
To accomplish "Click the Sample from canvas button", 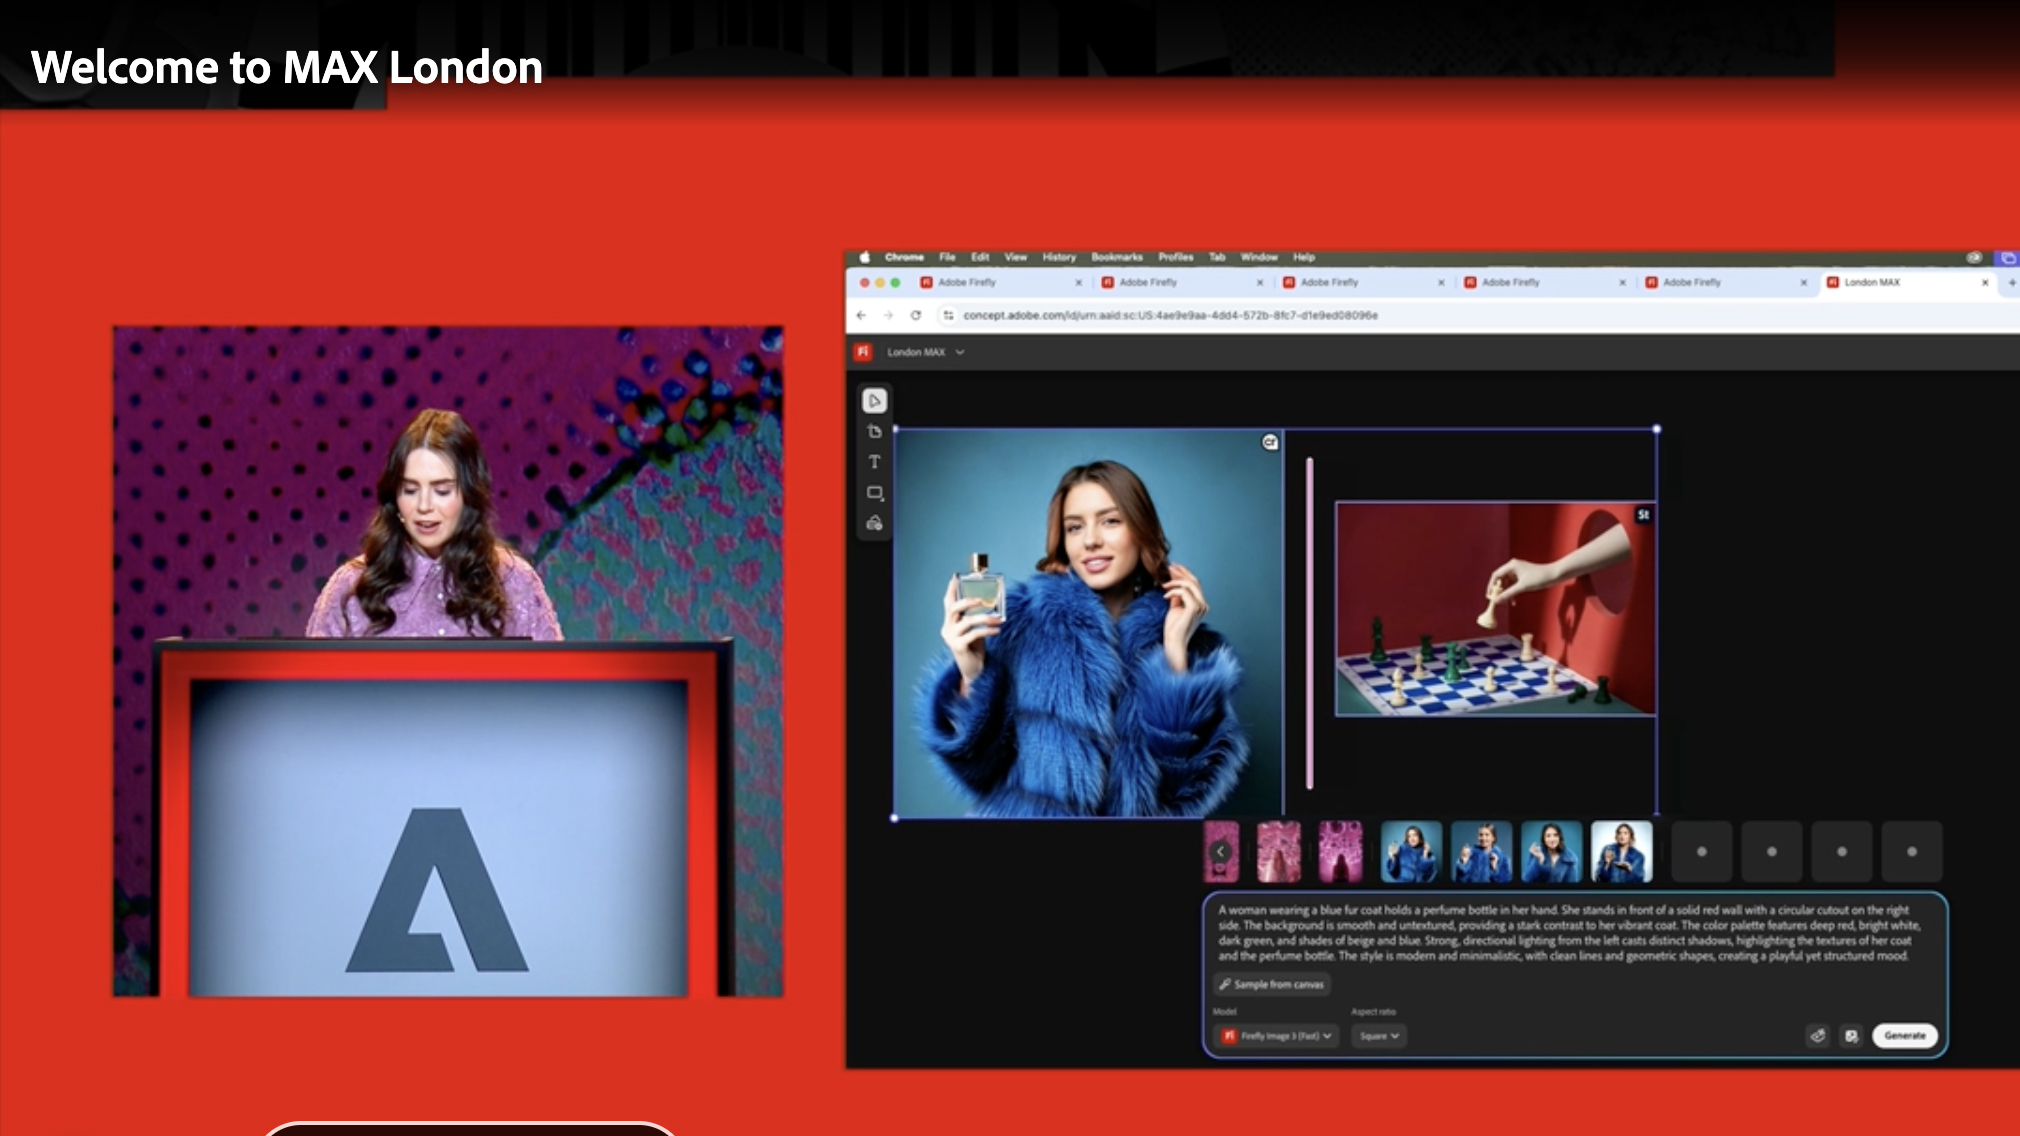I will click(x=1272, y=985).
